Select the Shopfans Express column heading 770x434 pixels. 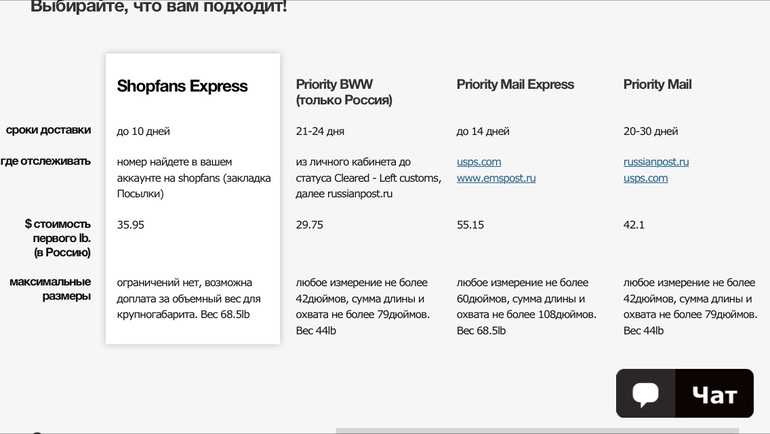pyautogui.click(x=182, y=86)
